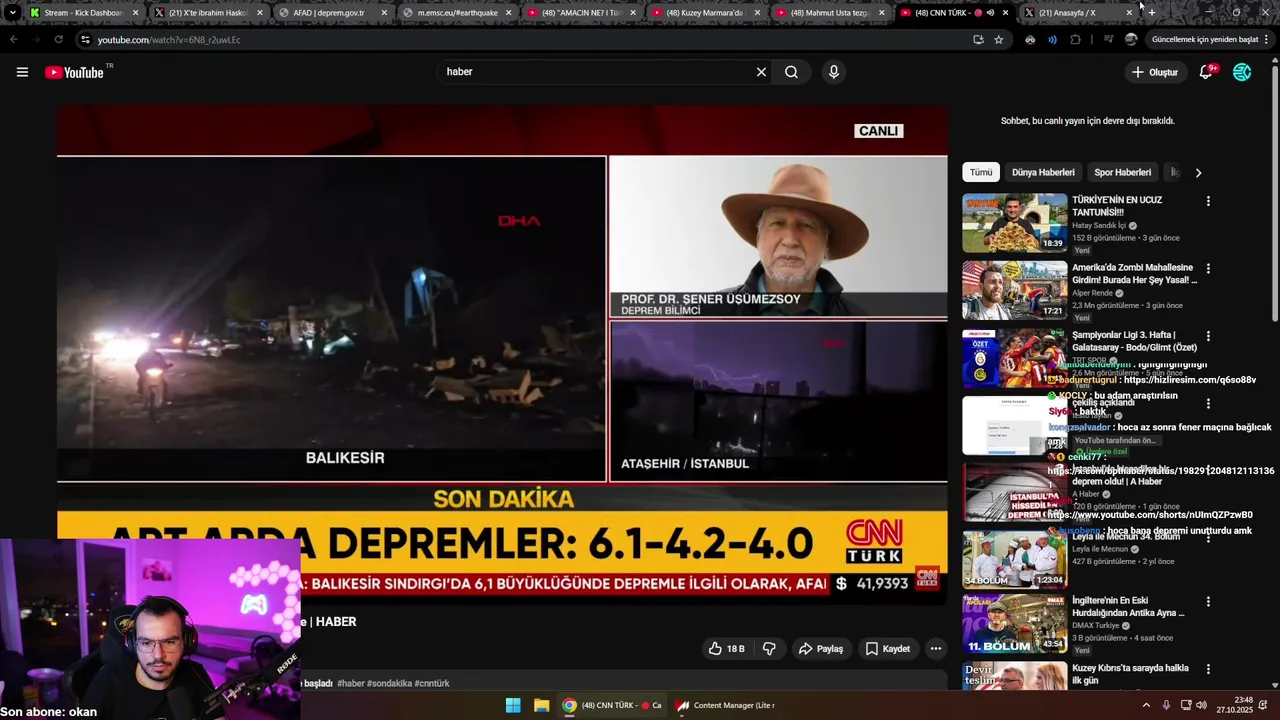Clear the search box text
The height and width of the screenshot is (720, 1280).
tap(761, 72)
